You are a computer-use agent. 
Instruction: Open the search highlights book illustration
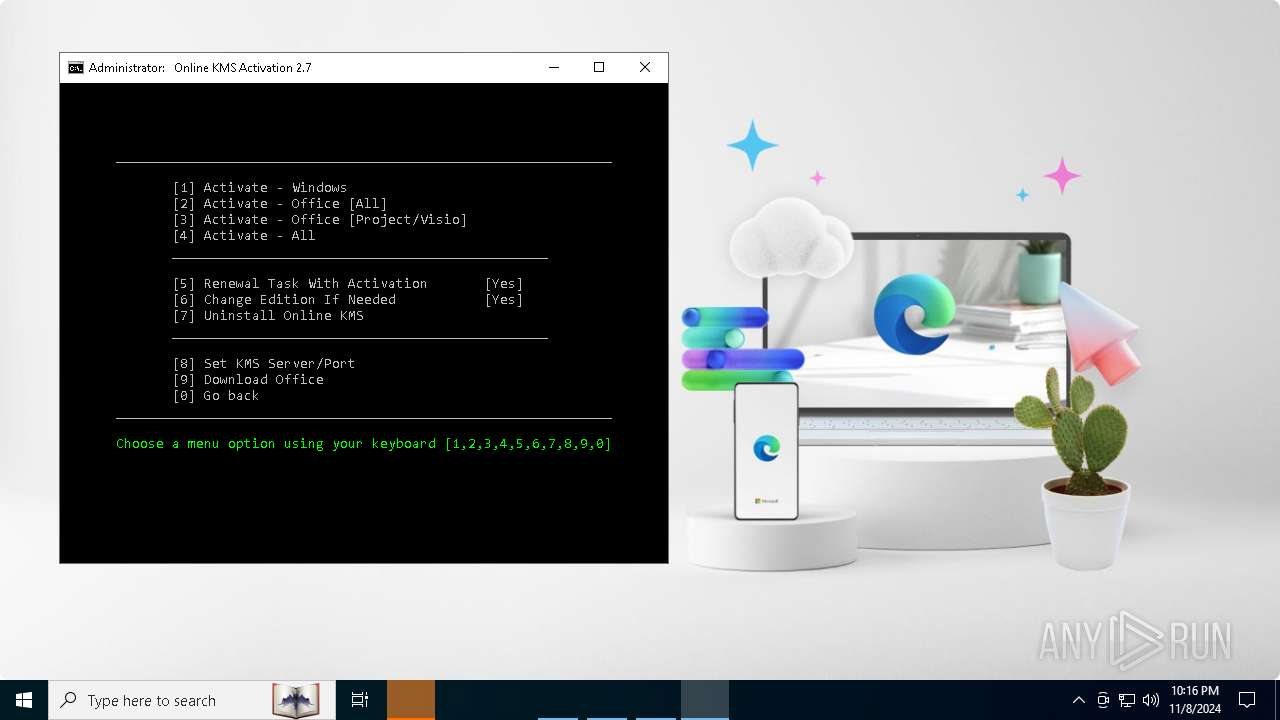295,700
